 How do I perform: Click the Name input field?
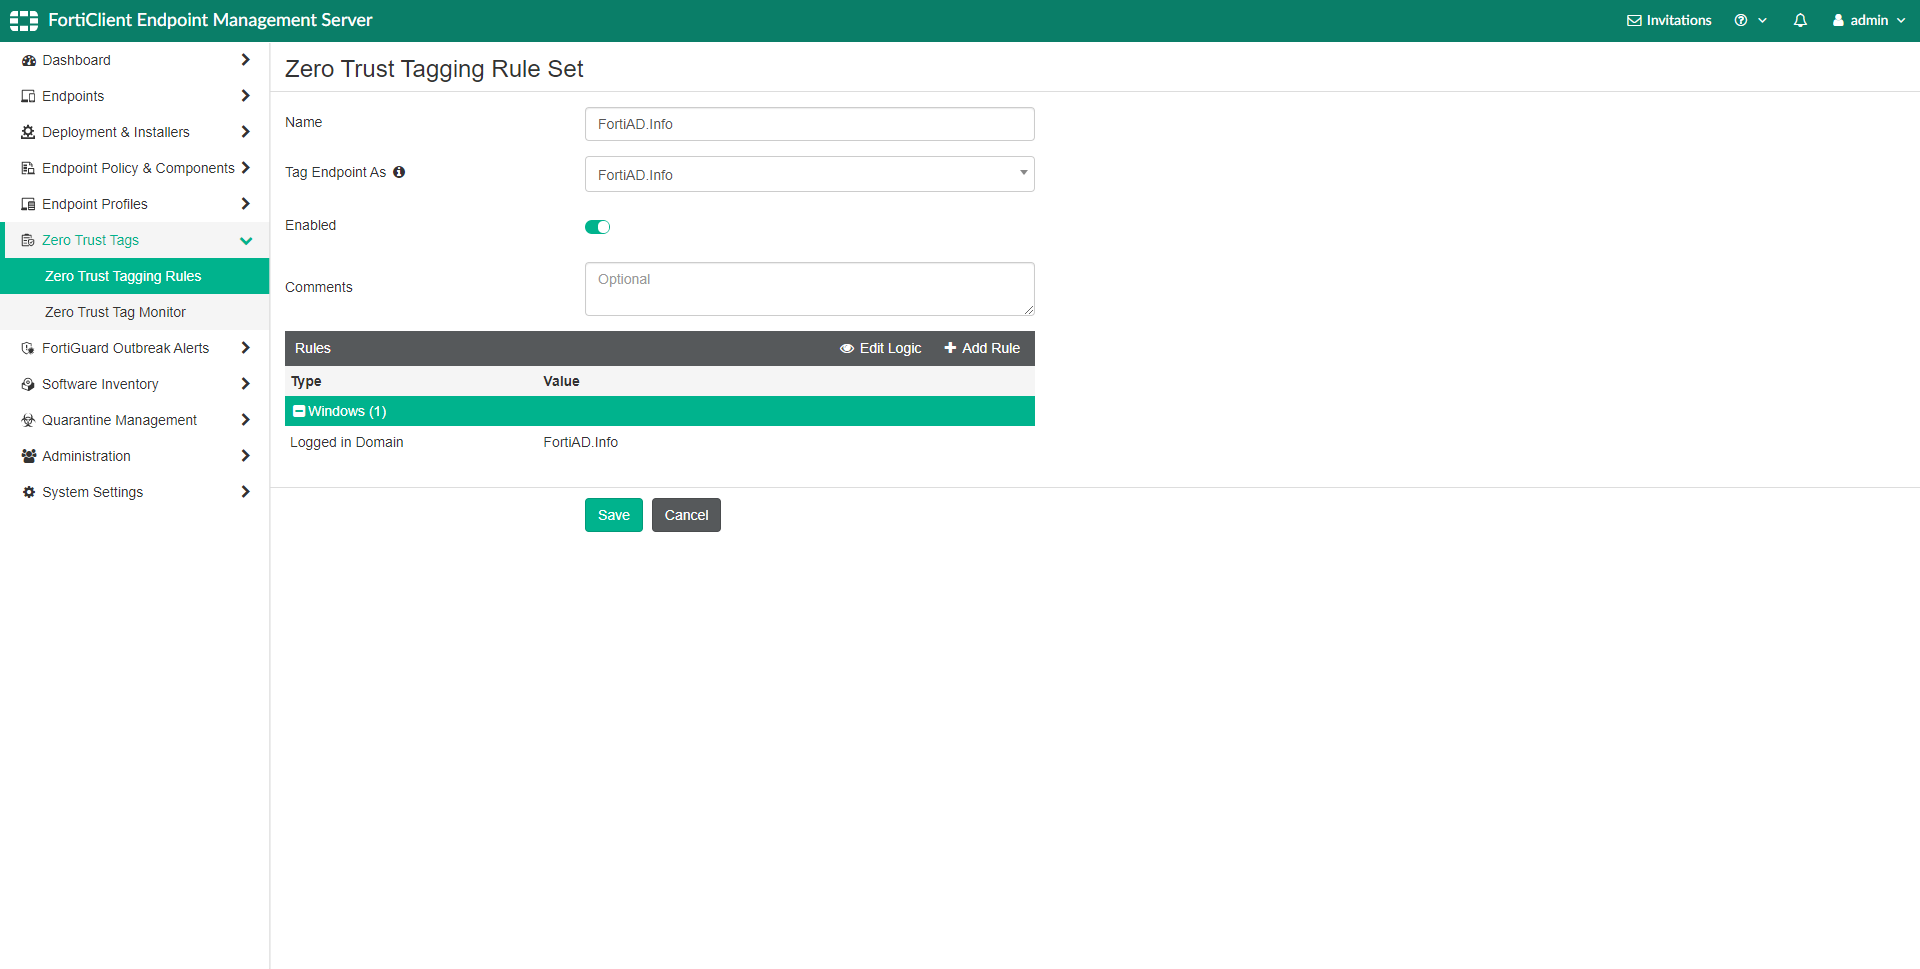point(810,124)
